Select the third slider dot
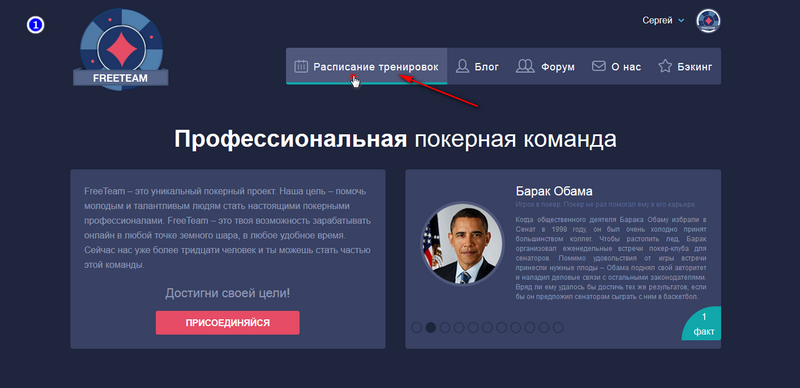Screen dimensions: 800x388 (445, 327)
